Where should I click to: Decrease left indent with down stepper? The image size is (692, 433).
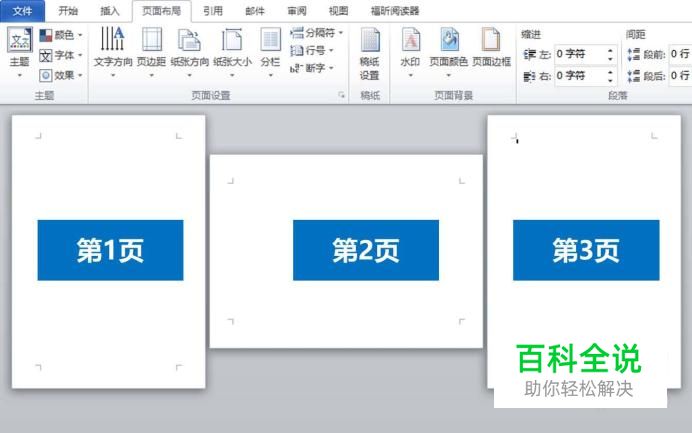[610, 58]
